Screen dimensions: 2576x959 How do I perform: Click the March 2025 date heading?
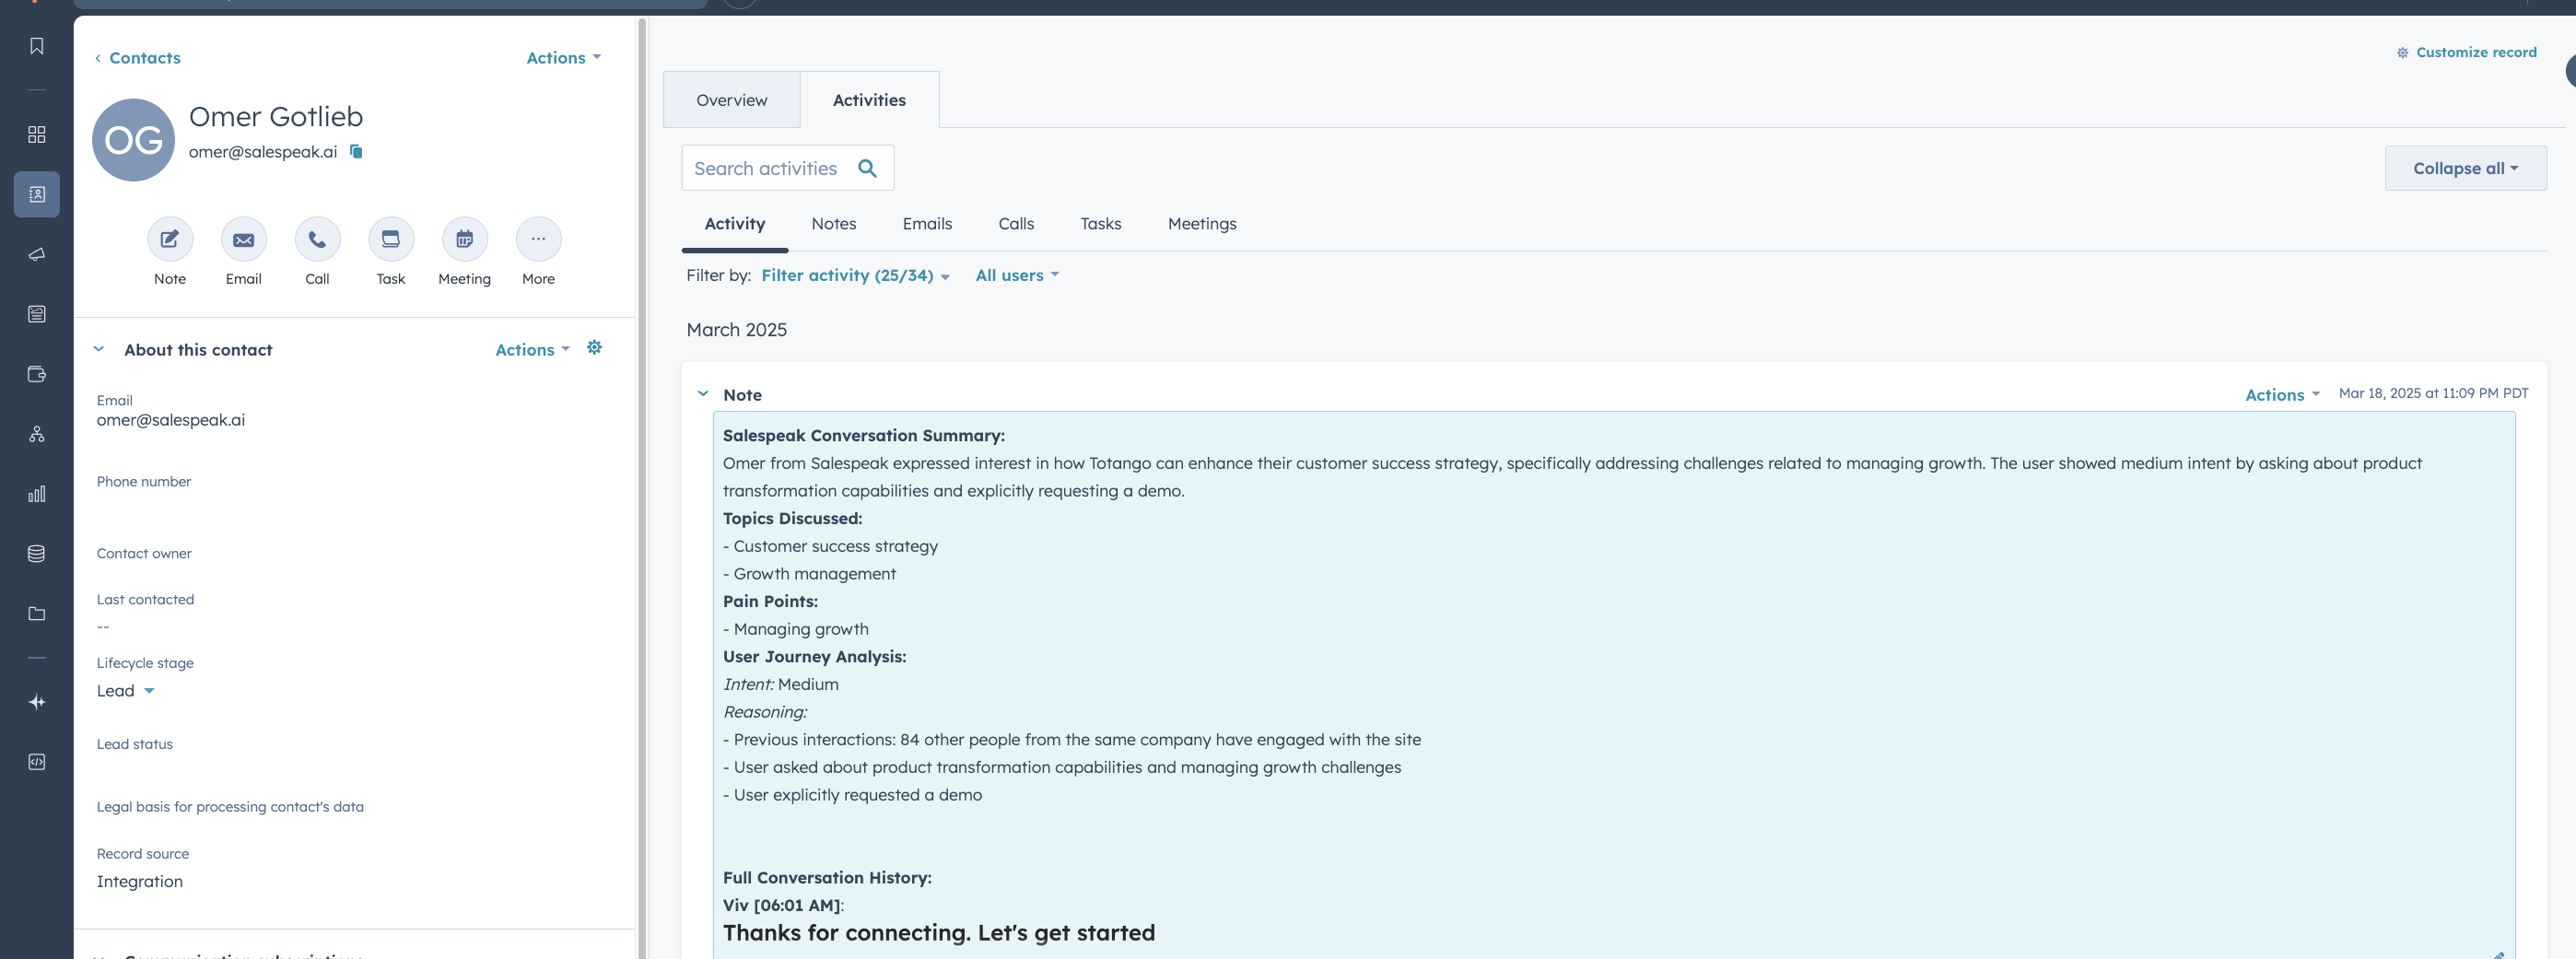click(736, 329)
